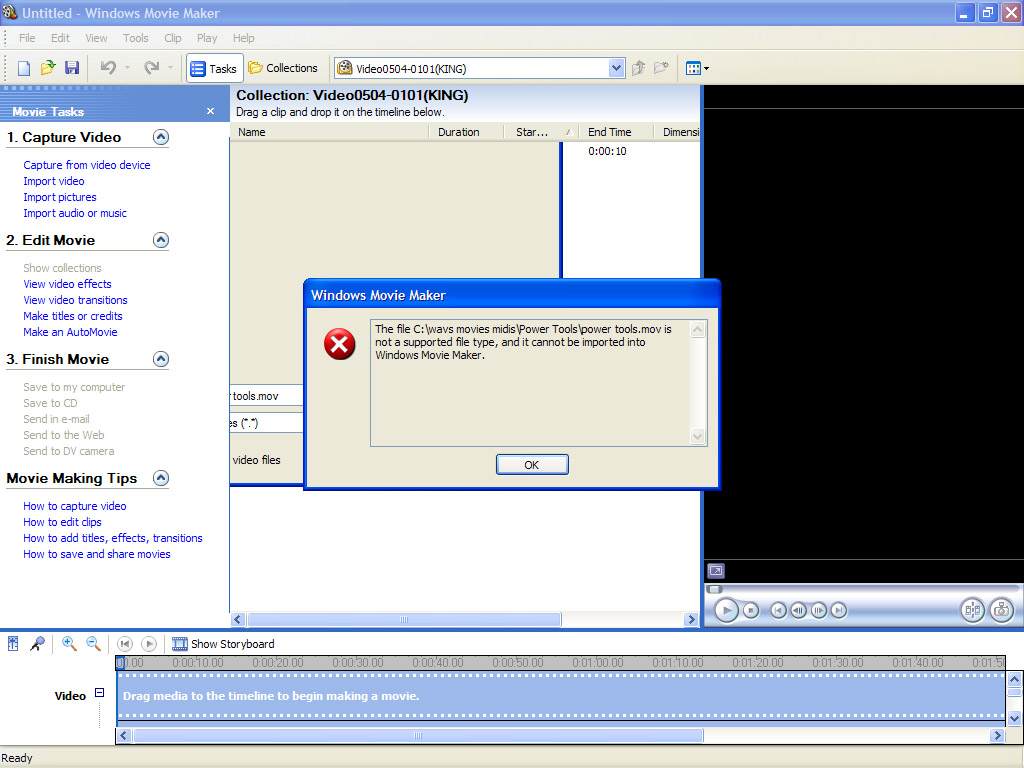Click the preview monitor seek bar
1024x768 pixels.
[x=863, y=589]
